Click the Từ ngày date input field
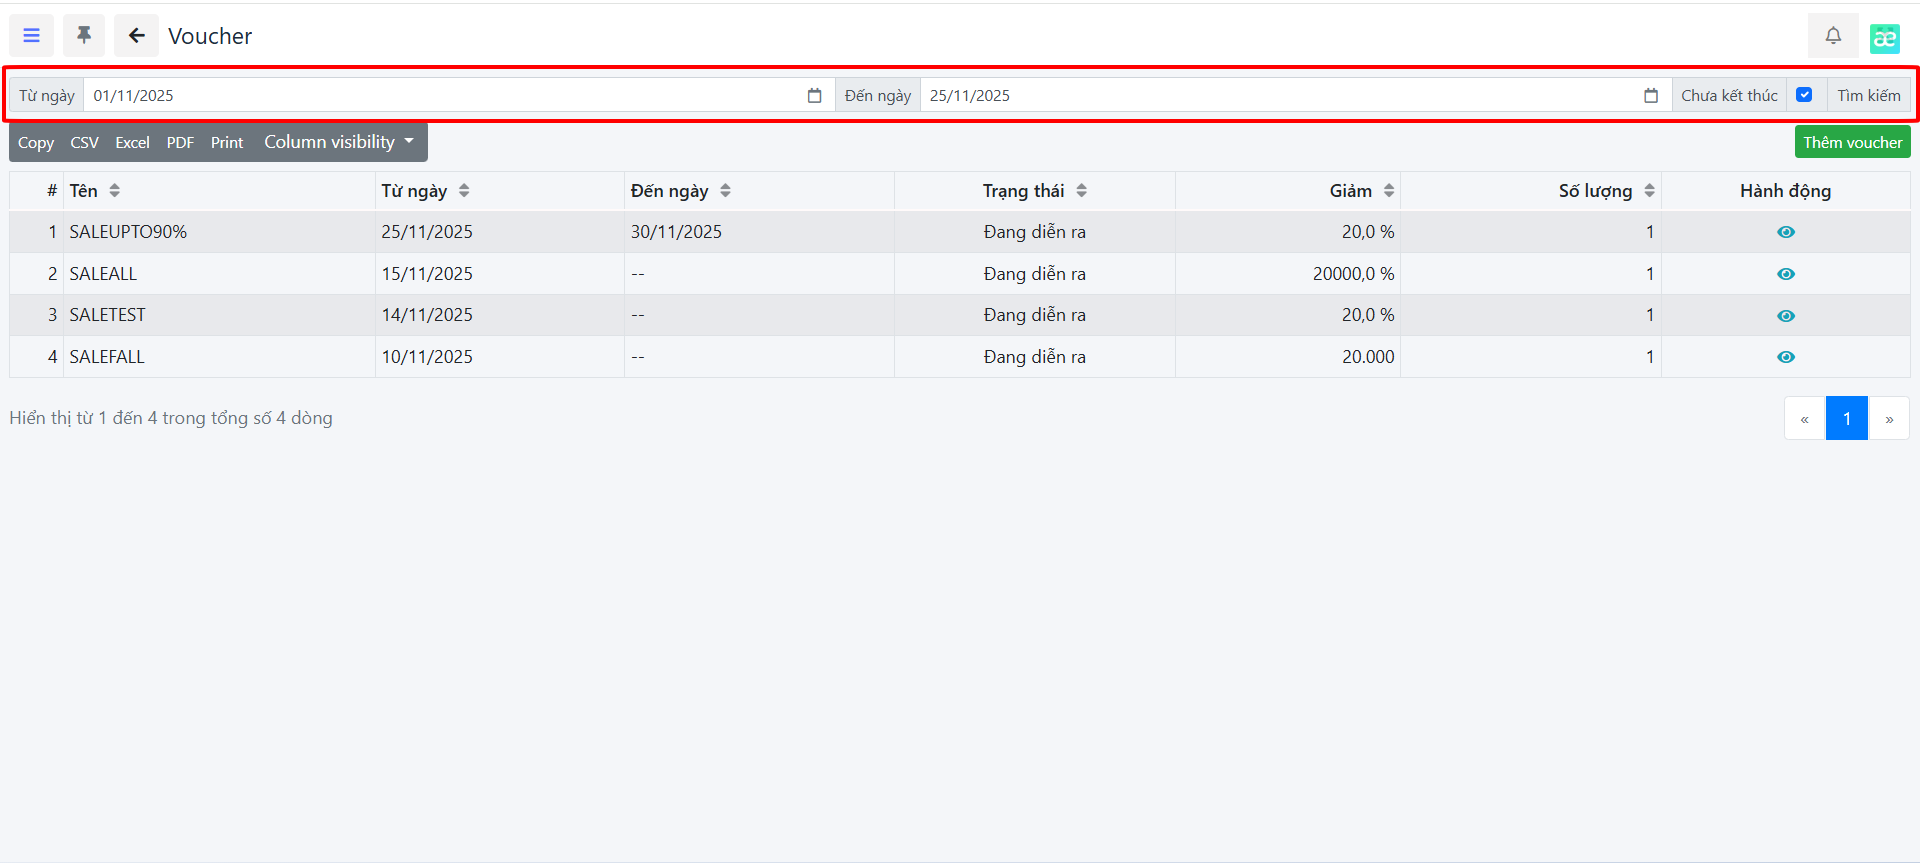The height and width of the screenshot is (863, 1920). click(x=440, y=96)
